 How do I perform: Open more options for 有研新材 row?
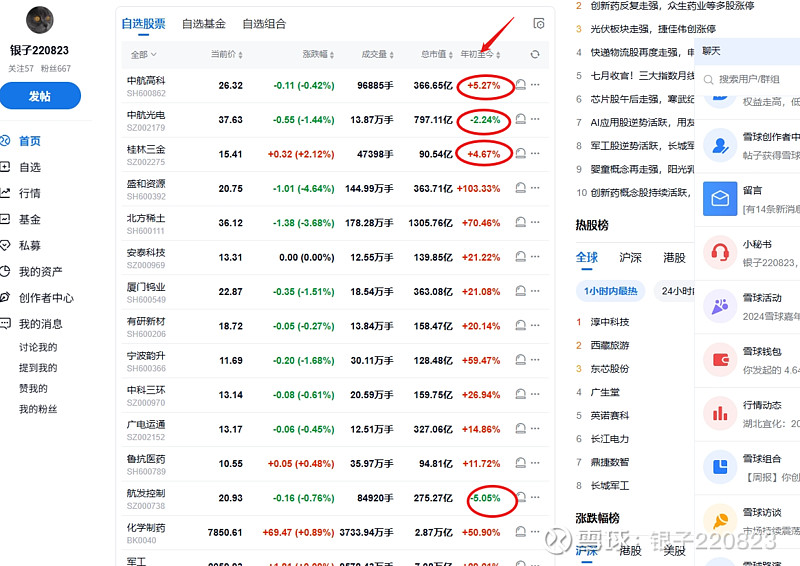[x=535, y=325]
